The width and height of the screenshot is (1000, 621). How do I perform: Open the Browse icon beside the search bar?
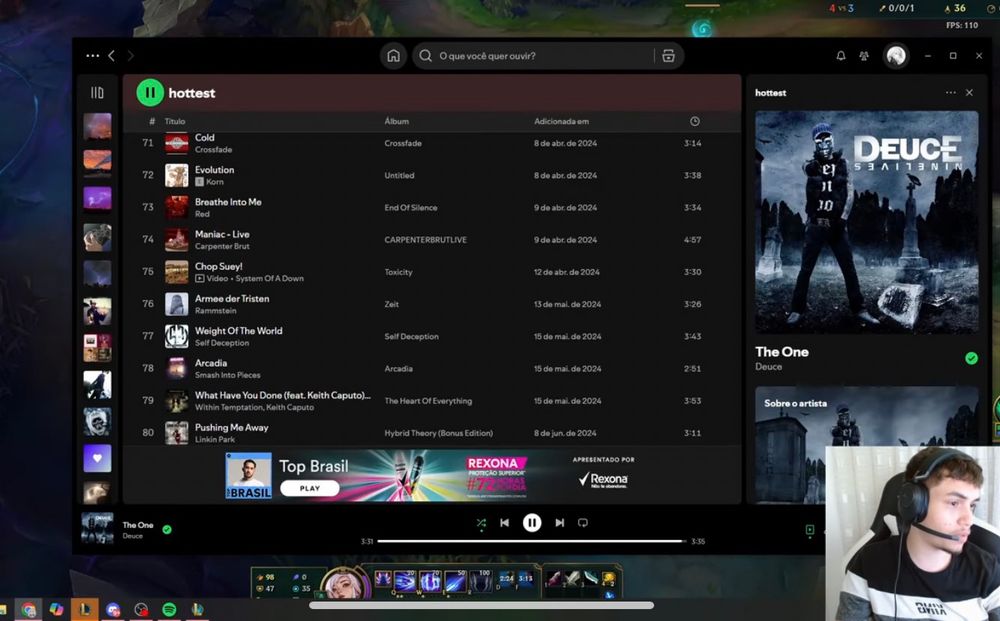668,56
